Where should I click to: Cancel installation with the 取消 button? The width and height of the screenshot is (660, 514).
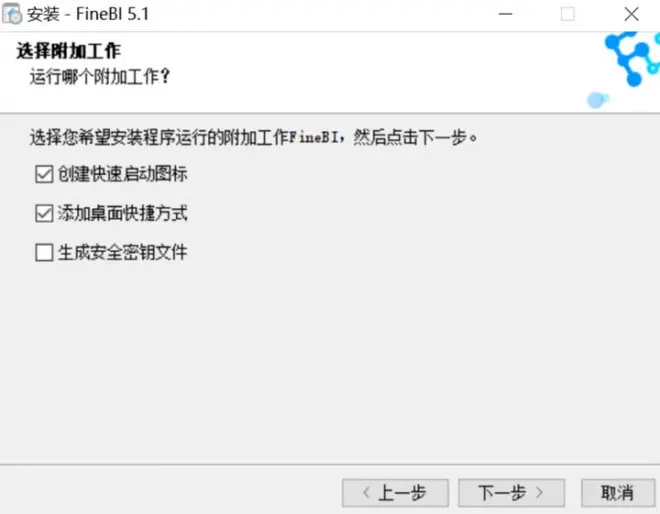(618, 492)
